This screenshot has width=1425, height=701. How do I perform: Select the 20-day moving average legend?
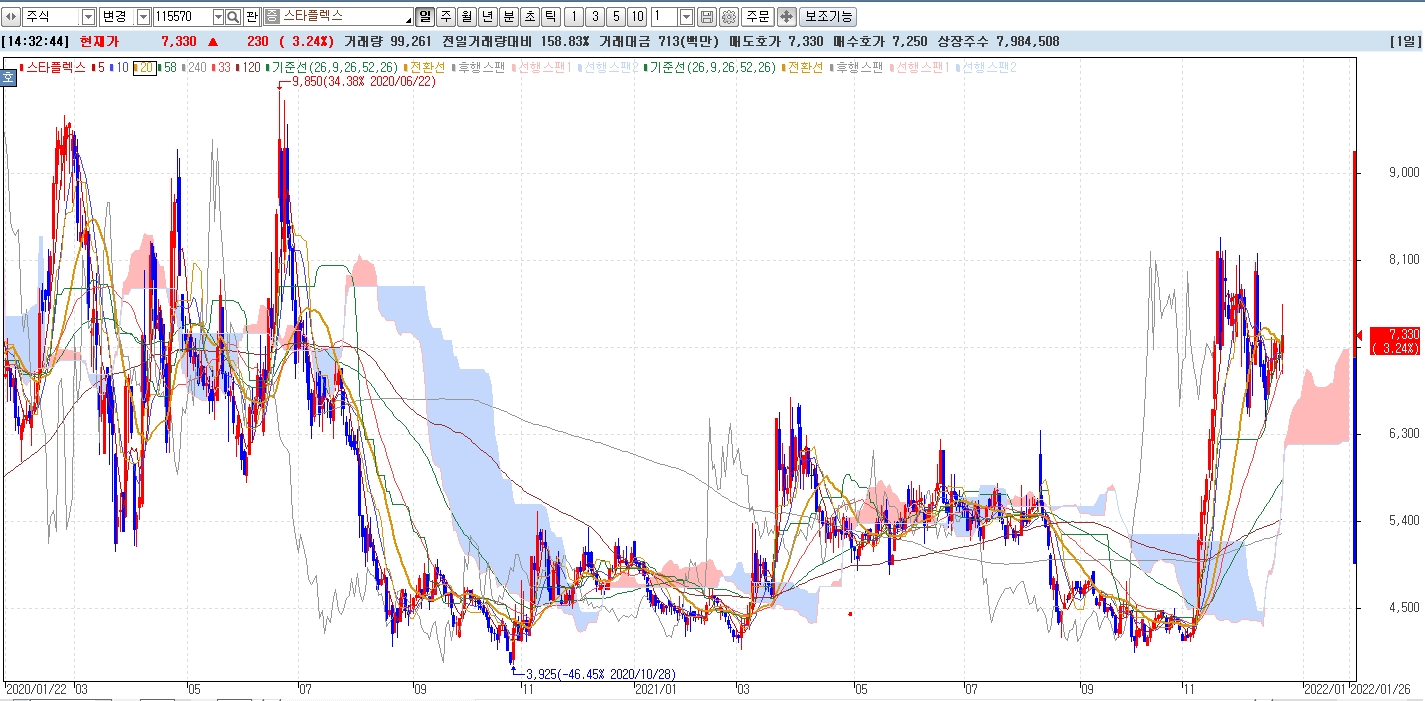(145, 67)
